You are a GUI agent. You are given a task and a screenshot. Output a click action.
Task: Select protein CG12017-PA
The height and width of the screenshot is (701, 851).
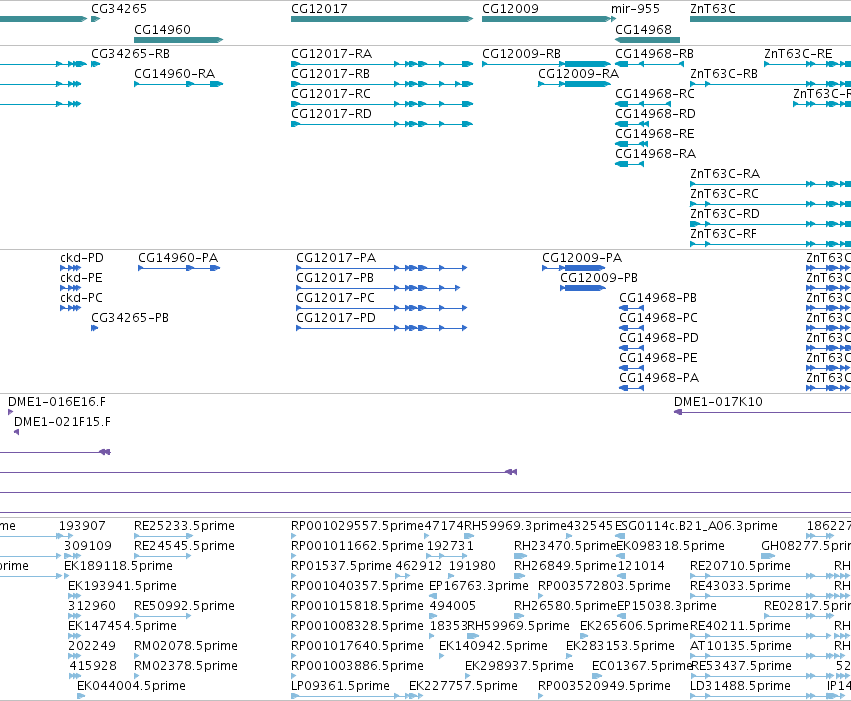[x=336, y=258]
